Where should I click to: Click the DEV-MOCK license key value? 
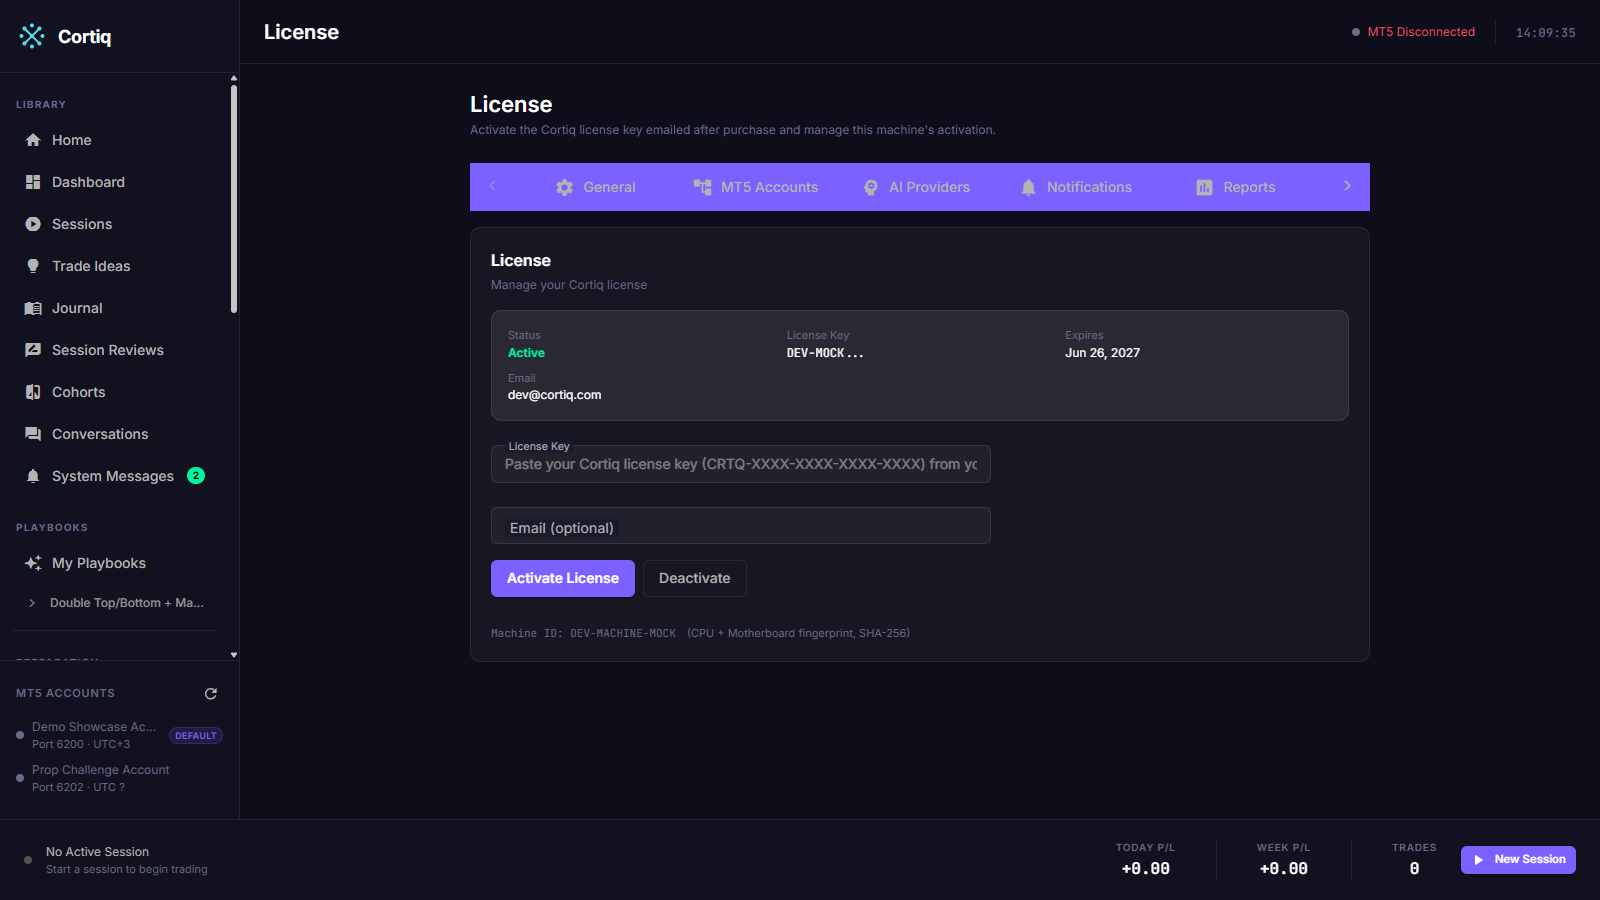(825, 353)
